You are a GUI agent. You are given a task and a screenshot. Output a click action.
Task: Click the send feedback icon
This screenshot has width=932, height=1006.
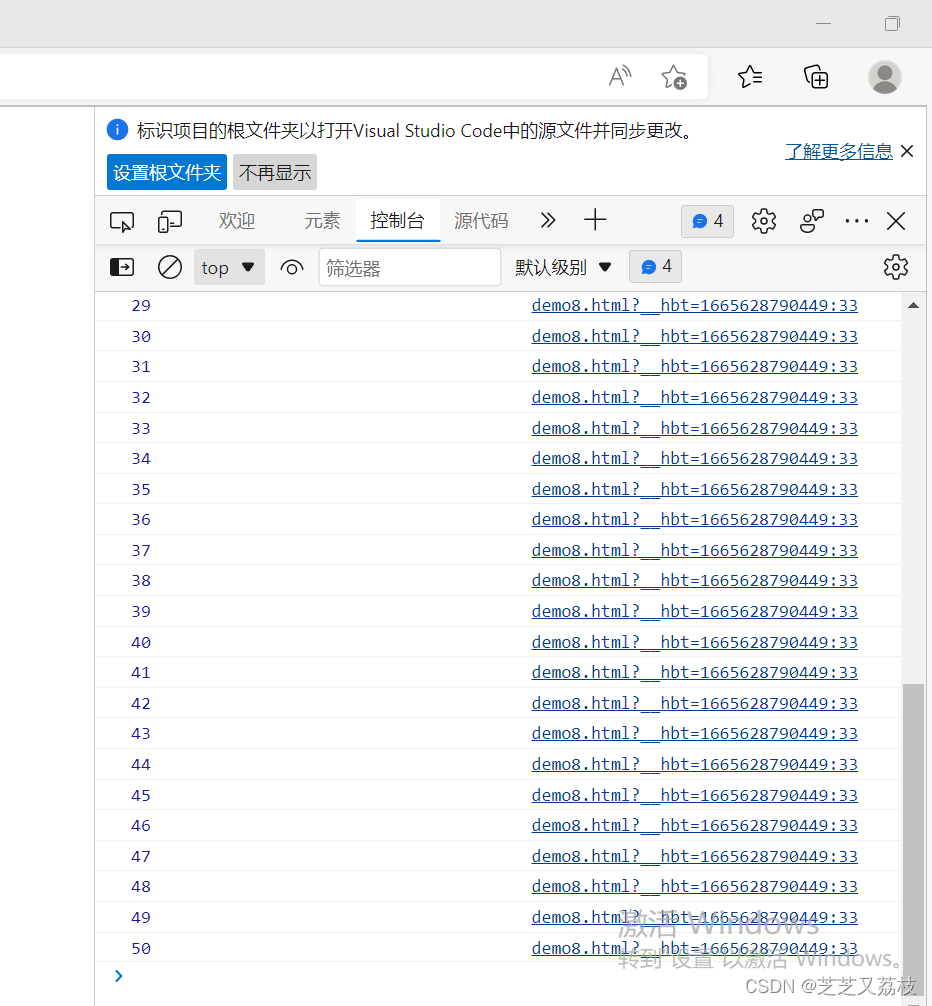pos(811,221)
